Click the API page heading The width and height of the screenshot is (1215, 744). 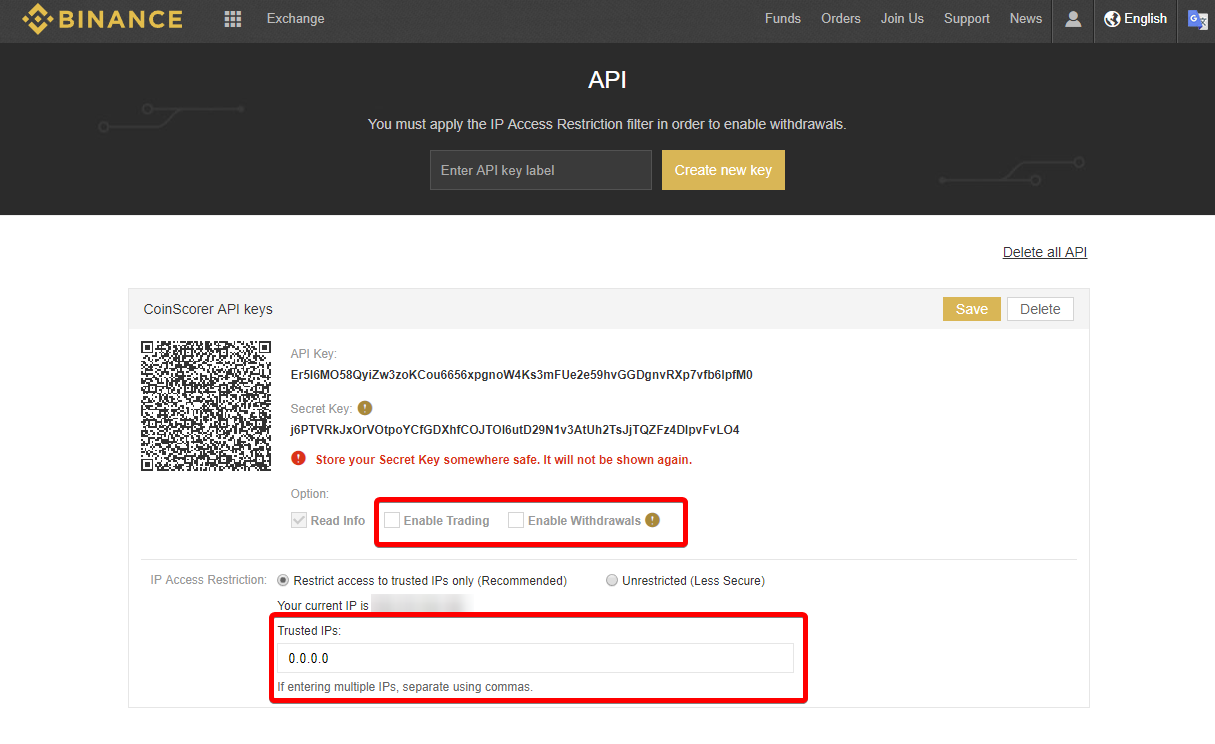tap(607, 80)
